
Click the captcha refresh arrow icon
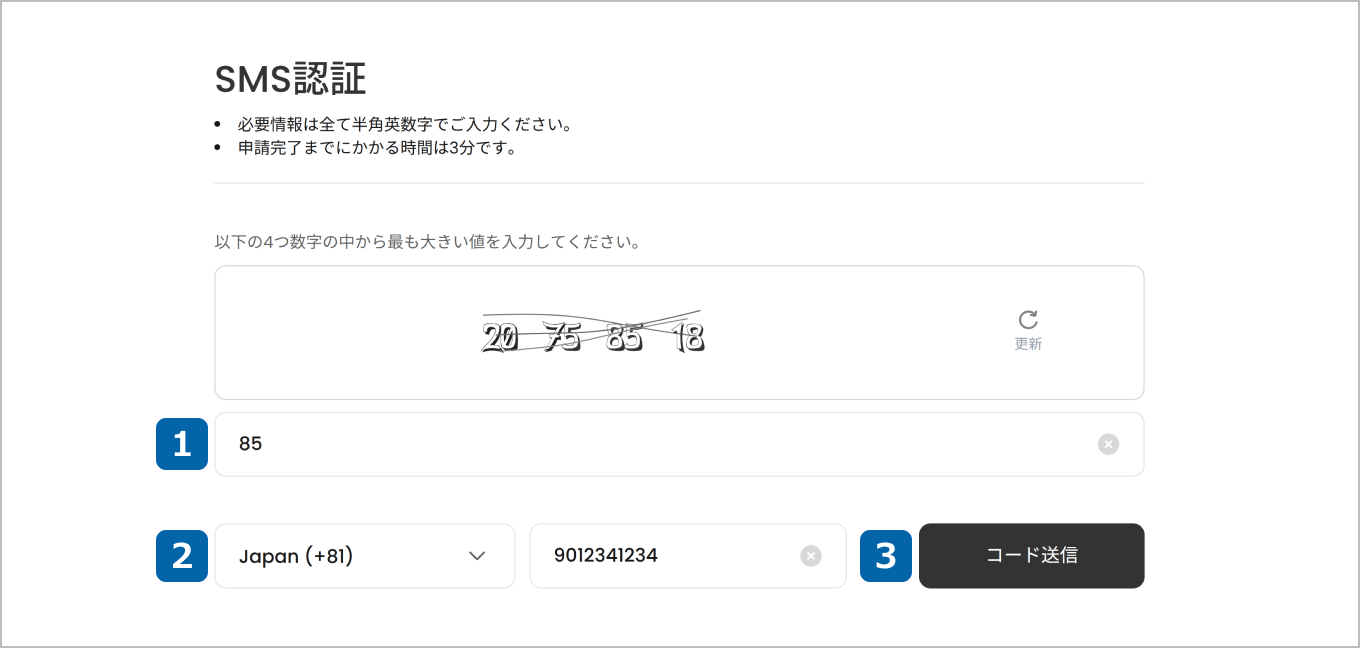pyautogui.click(x=1028, y=320)
